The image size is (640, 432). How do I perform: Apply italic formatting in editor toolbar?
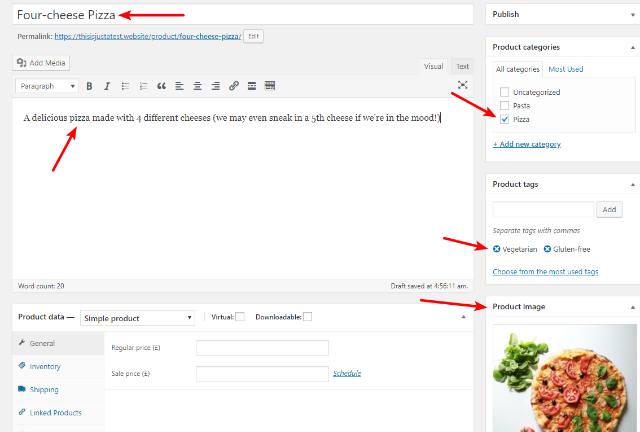(107, 86)
